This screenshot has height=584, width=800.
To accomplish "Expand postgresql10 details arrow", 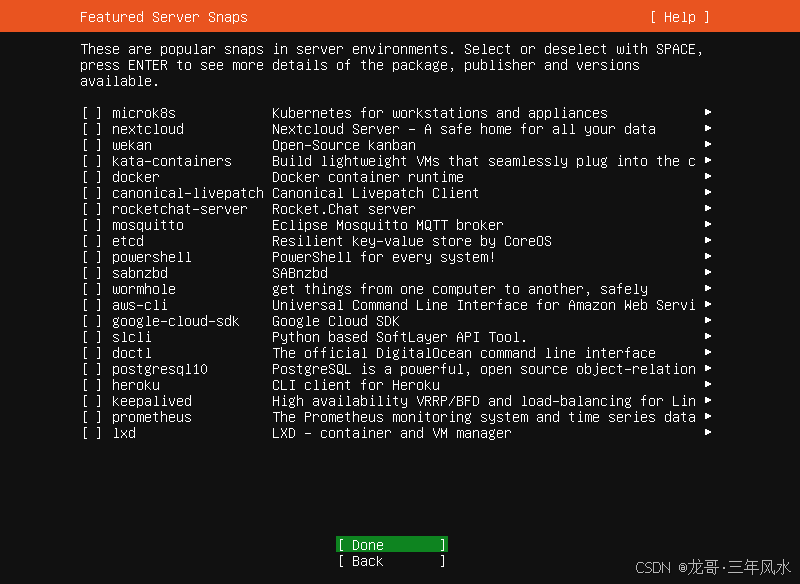I will coord(708,368).
